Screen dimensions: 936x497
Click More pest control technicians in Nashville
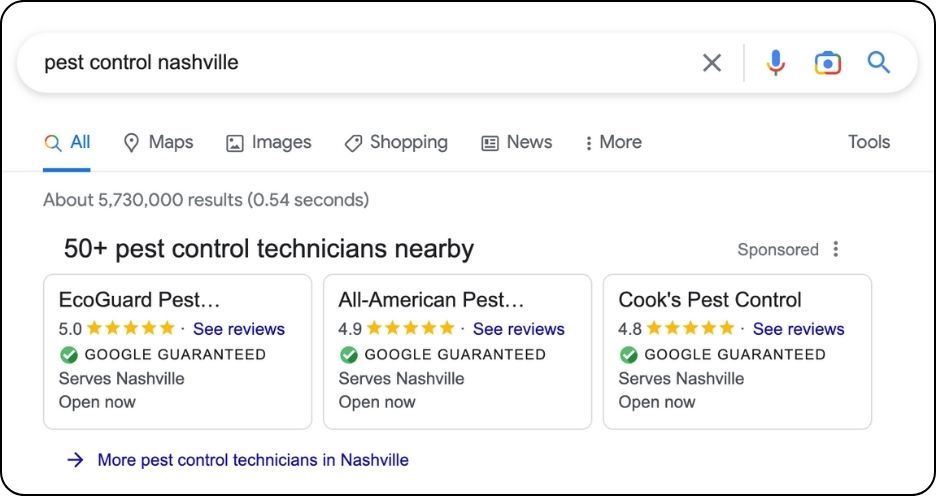pyautogui.click(x=253, y=460)
